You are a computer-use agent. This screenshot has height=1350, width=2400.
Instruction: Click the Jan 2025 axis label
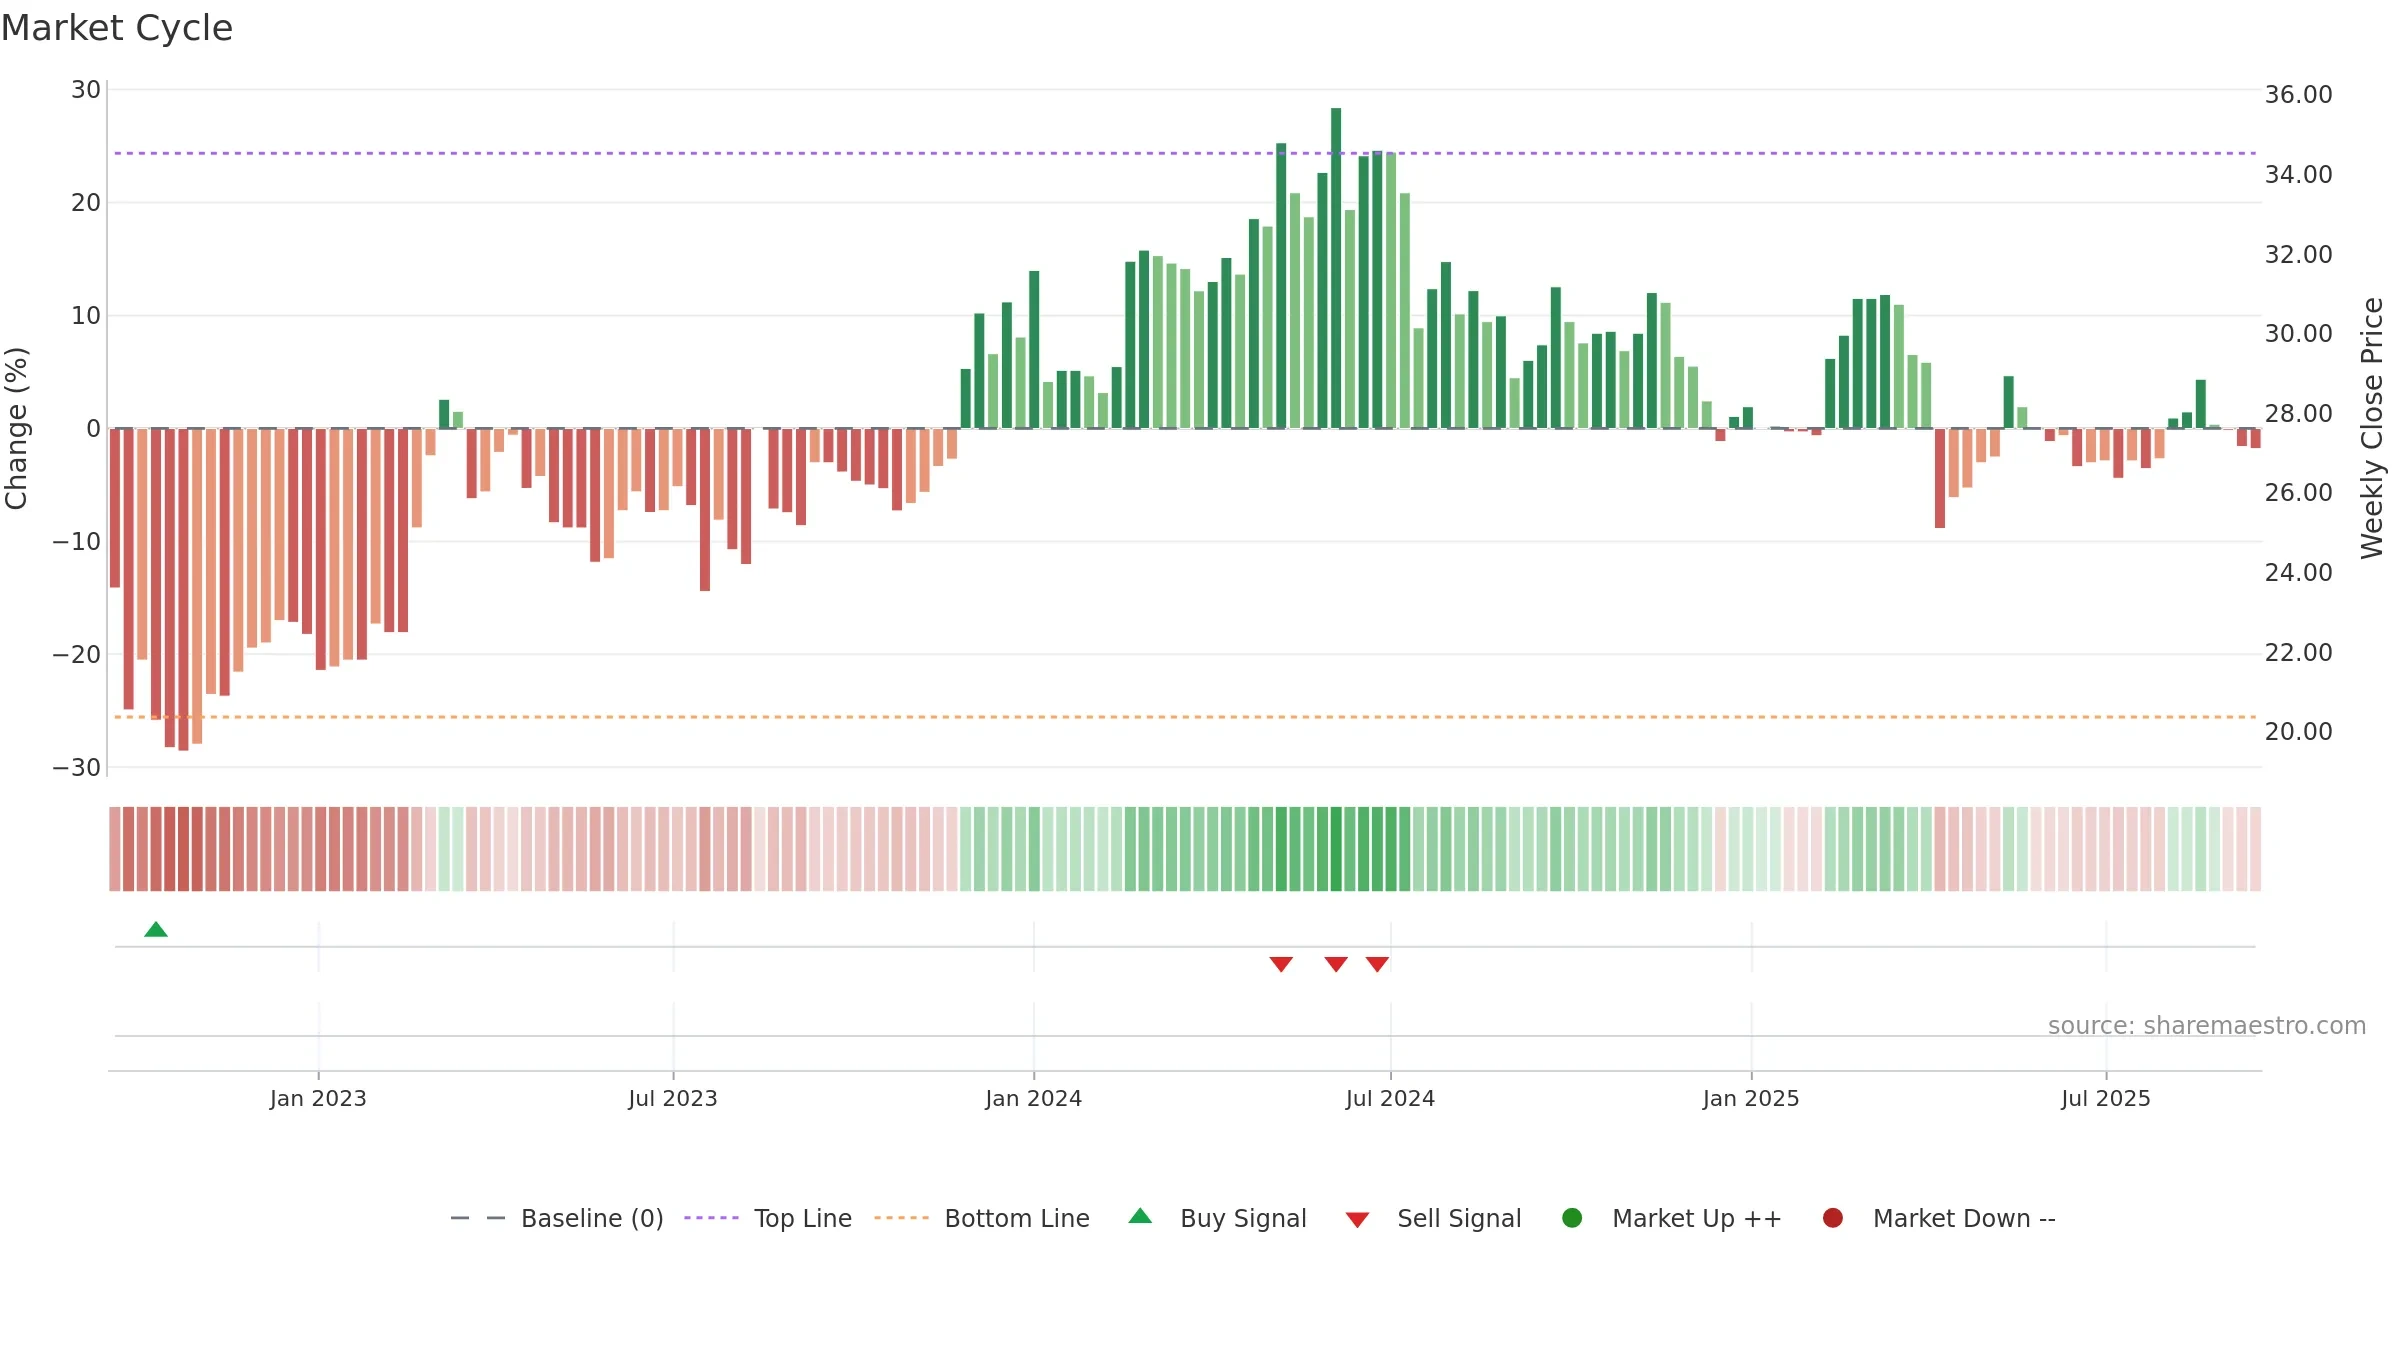[1751, 1099]
